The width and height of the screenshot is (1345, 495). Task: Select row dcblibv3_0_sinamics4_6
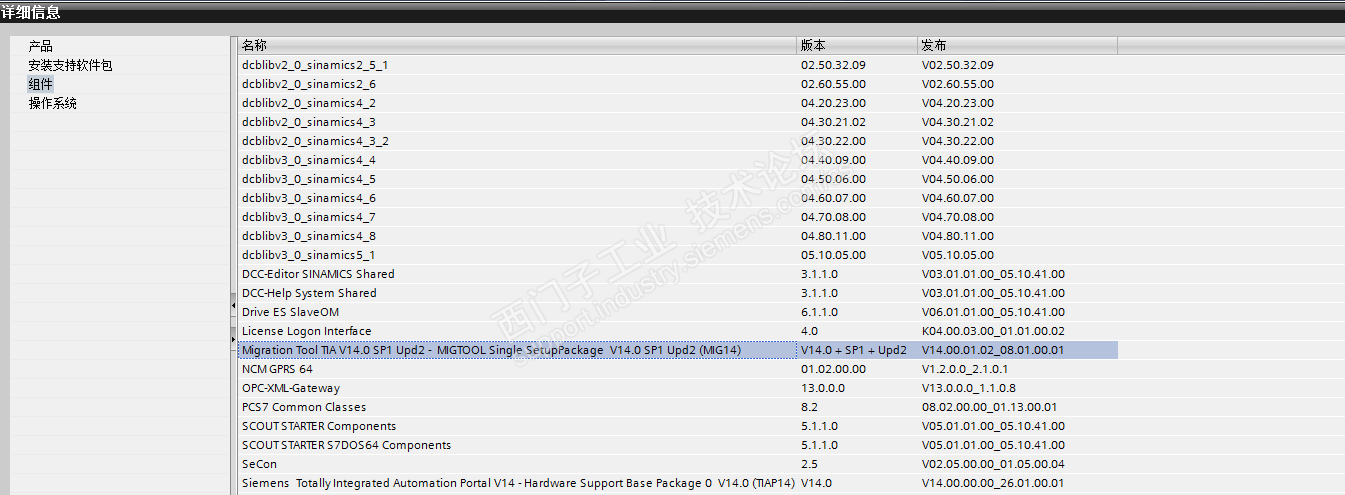tap(678, 198)
